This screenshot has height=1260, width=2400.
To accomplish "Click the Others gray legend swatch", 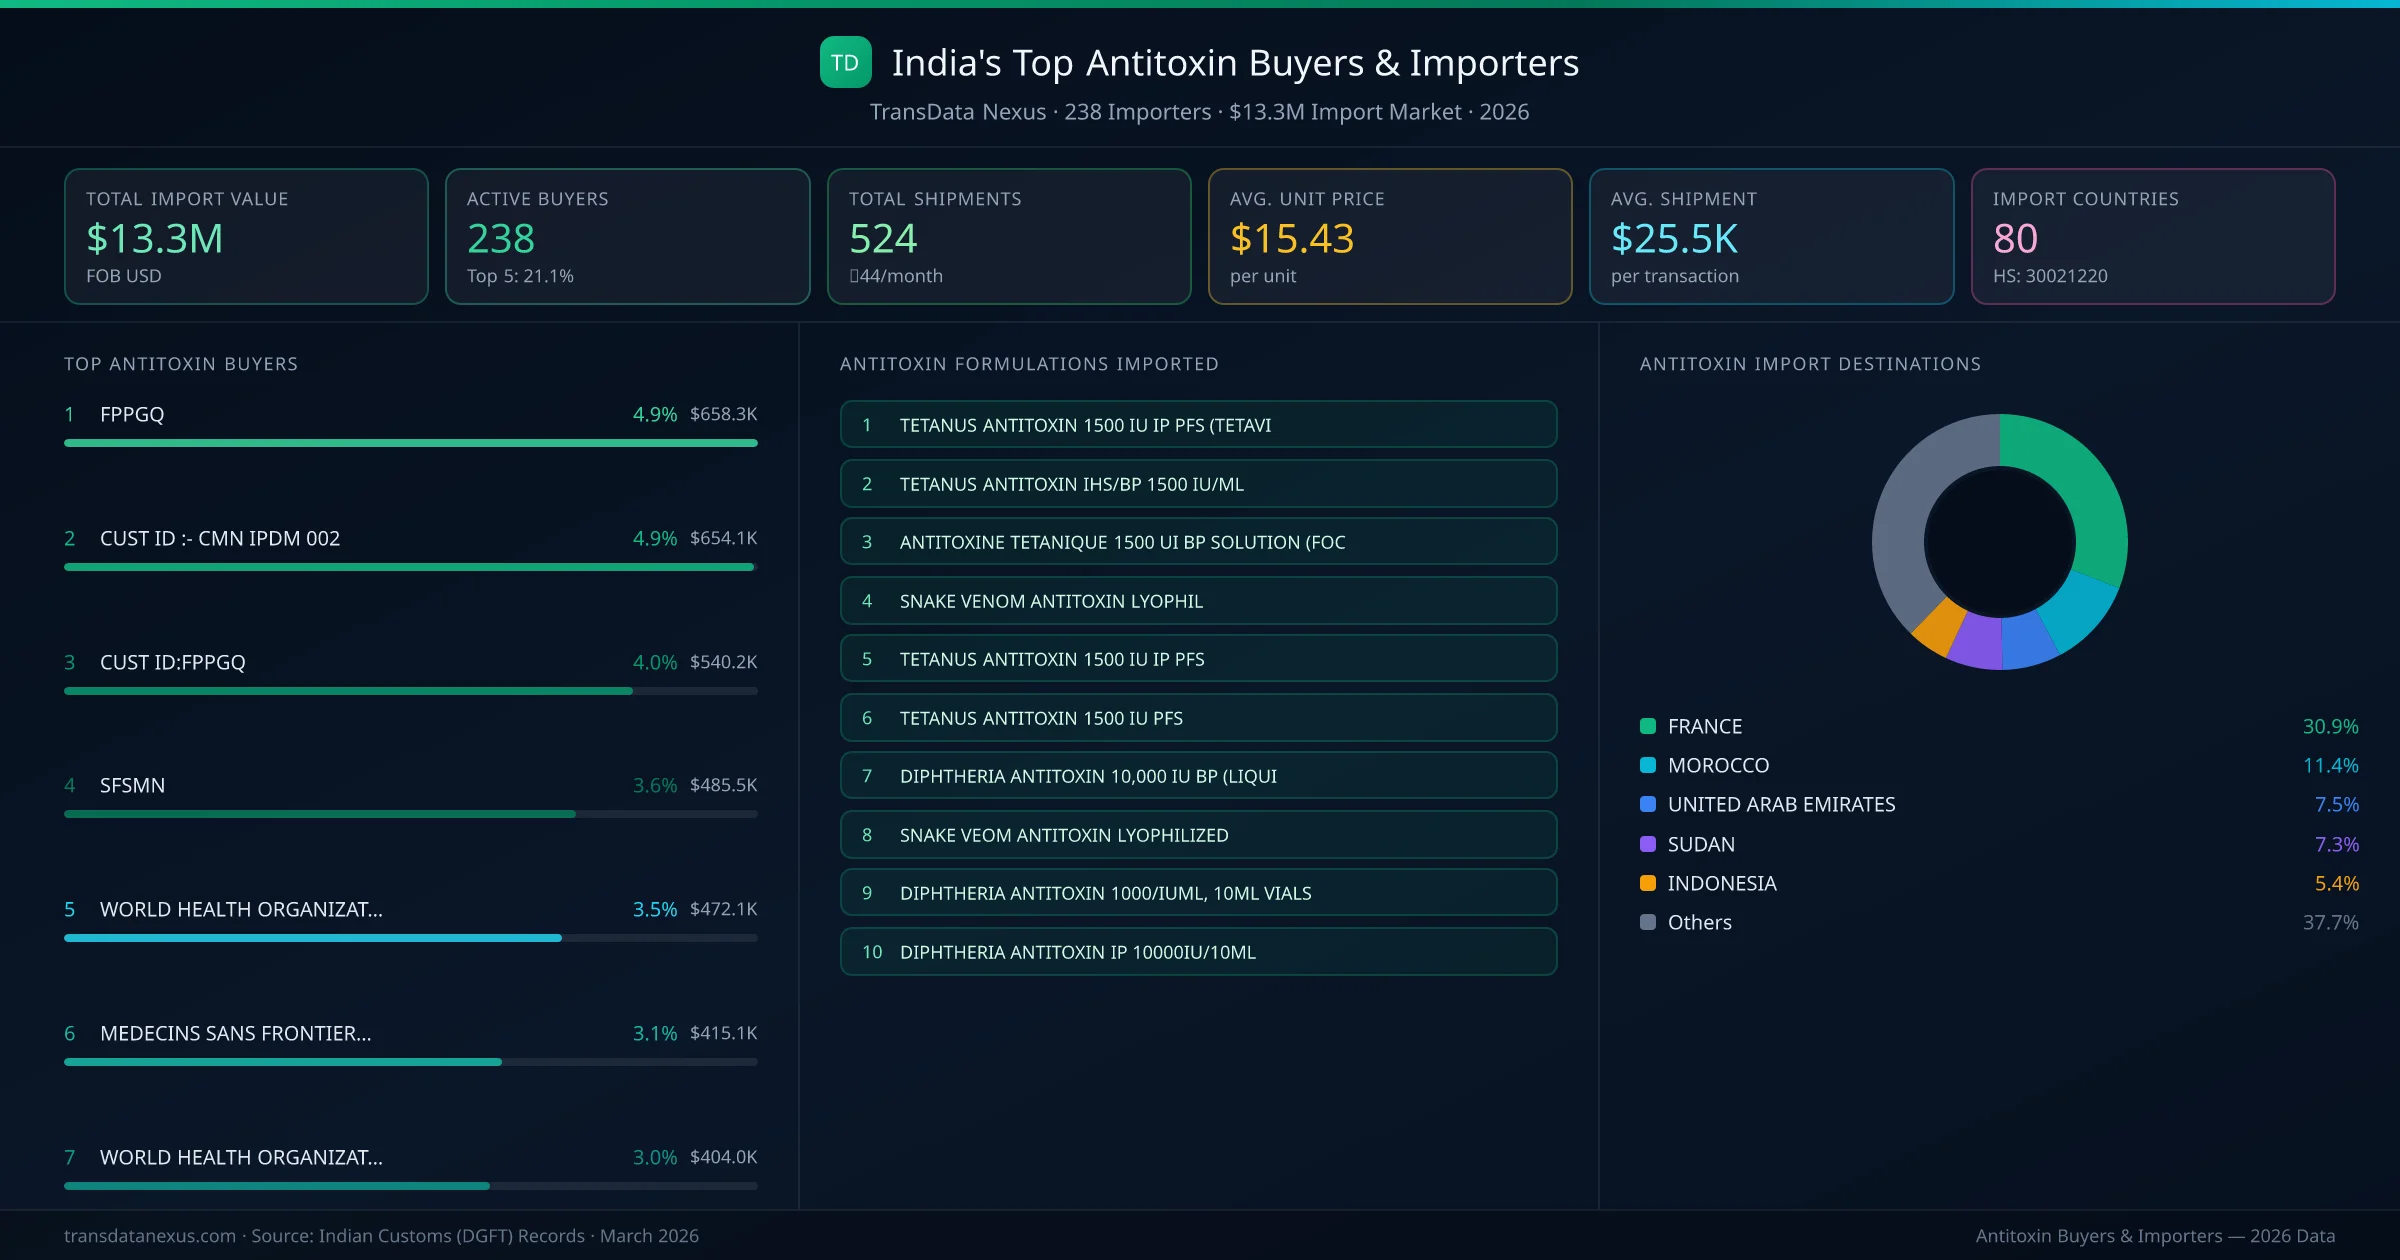I will pos(1647,922).
